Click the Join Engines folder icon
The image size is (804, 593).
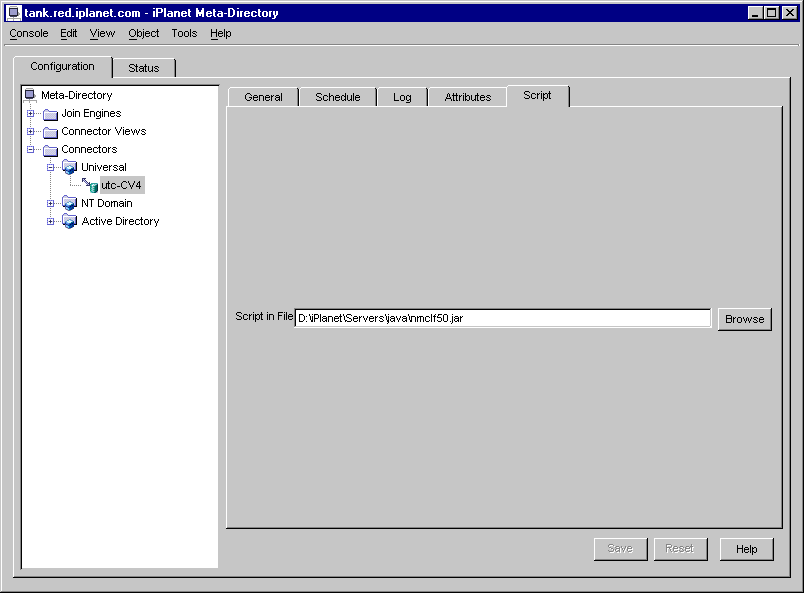50,113
